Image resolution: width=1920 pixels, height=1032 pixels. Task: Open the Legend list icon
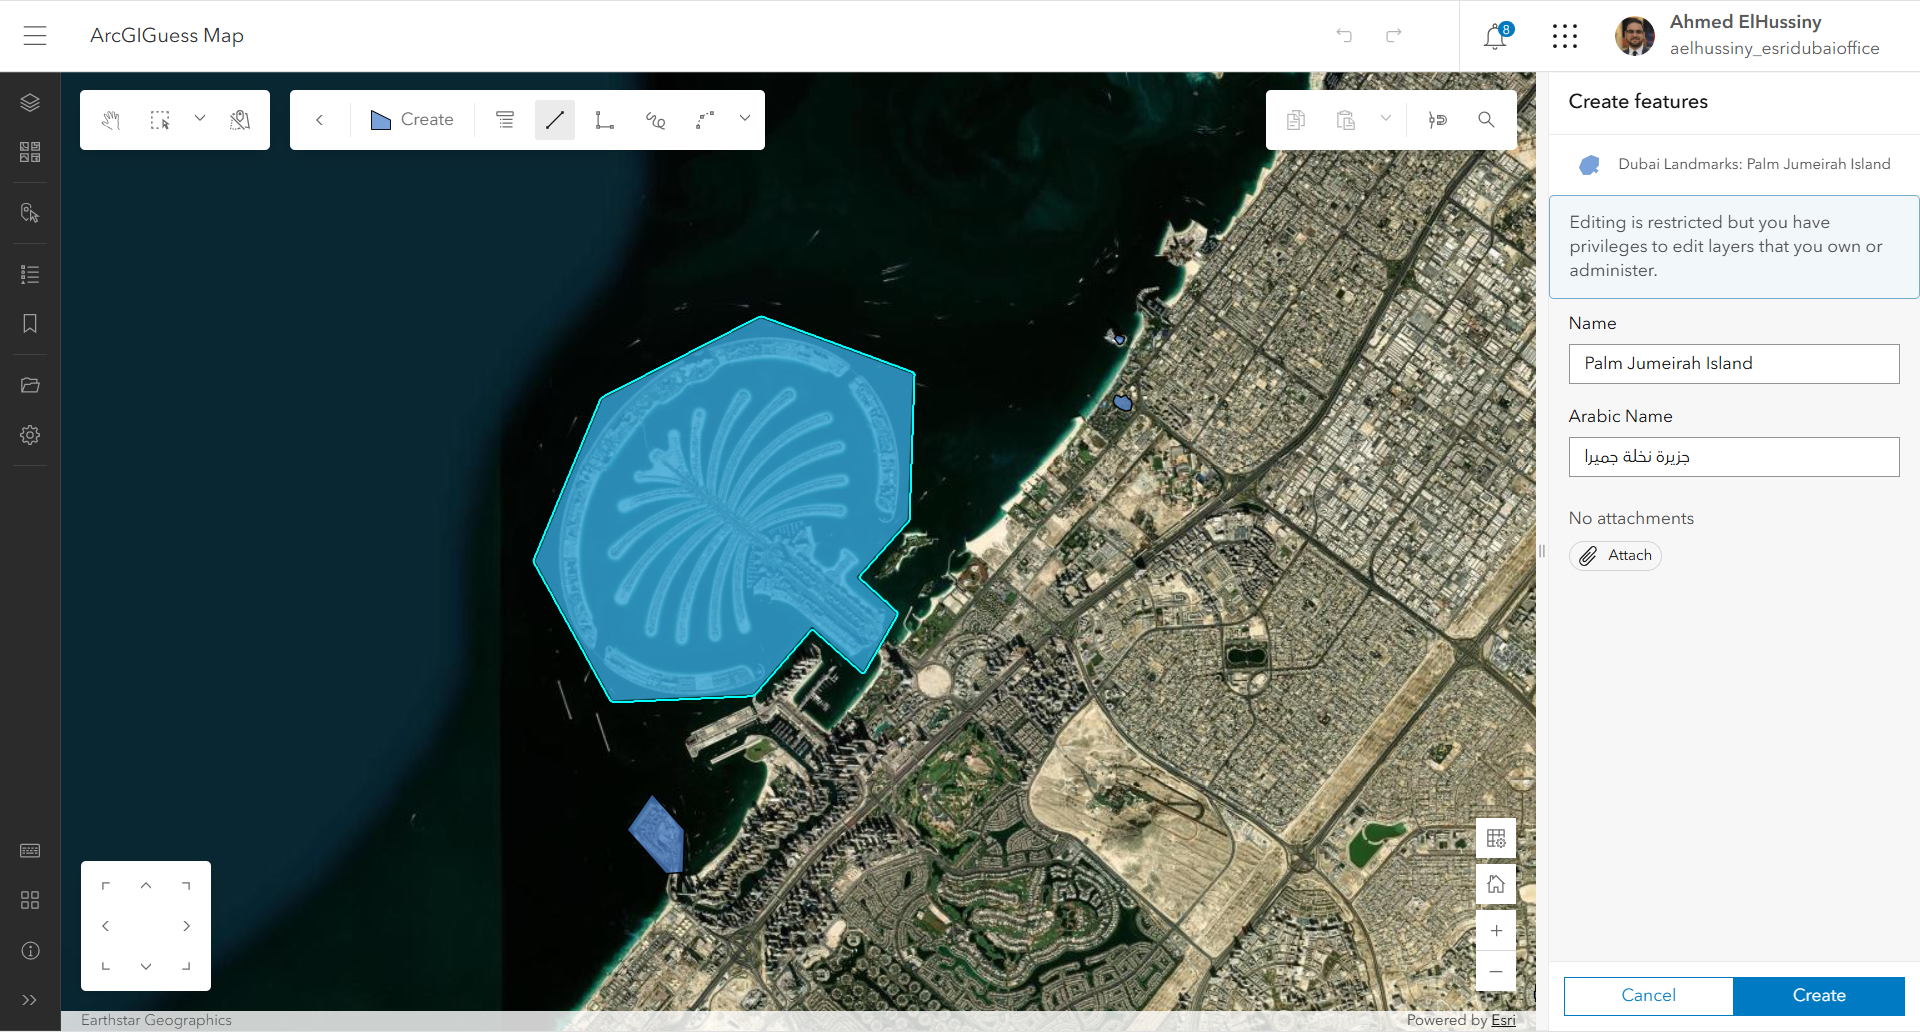30,274
